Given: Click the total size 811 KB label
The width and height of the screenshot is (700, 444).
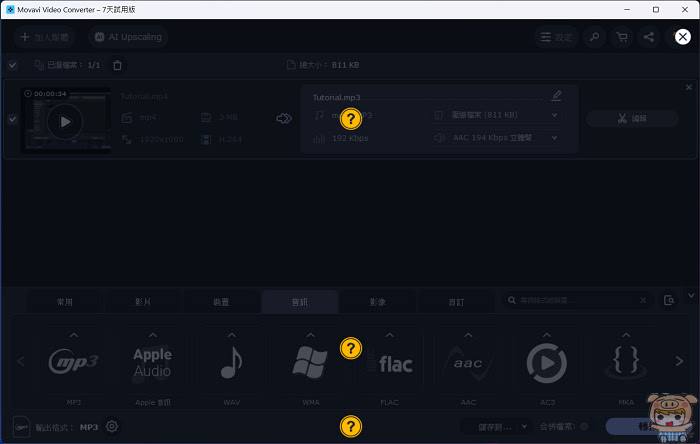Looking at the screenshot, I should click(329, 65).
